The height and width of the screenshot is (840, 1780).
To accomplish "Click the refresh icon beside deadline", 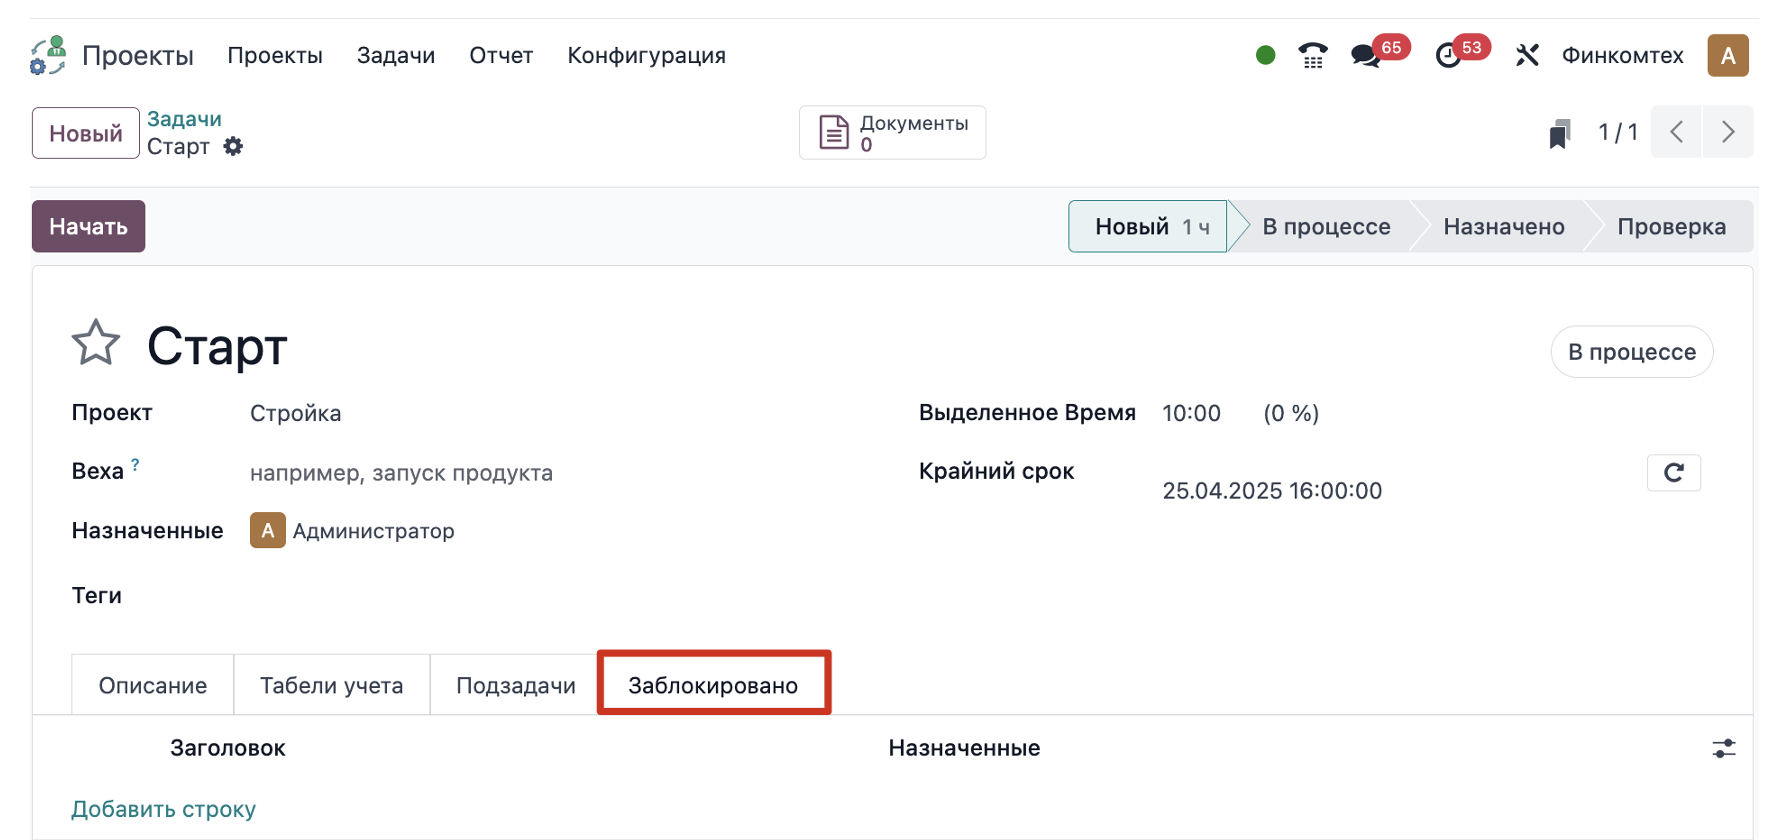I will [x=1674, y=472].
